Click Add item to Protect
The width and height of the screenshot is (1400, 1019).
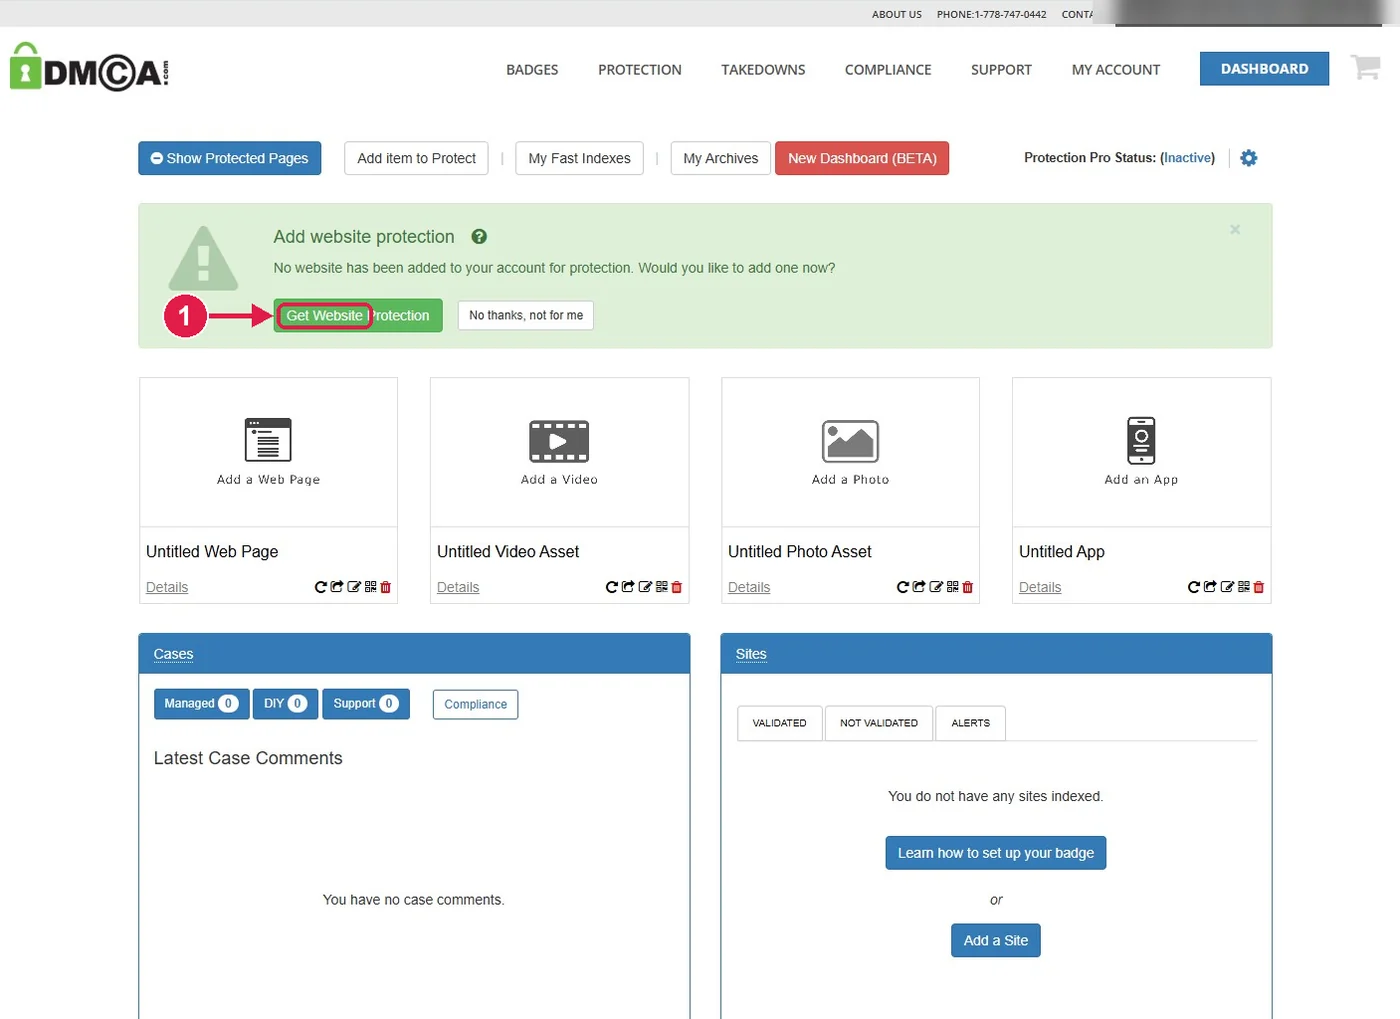tap(416, 158)
